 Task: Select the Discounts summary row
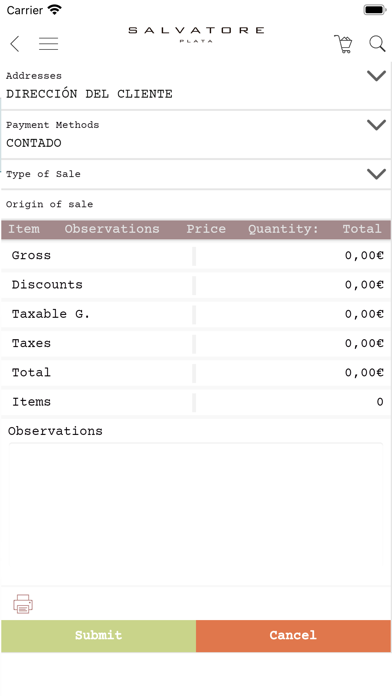[196, 285]
